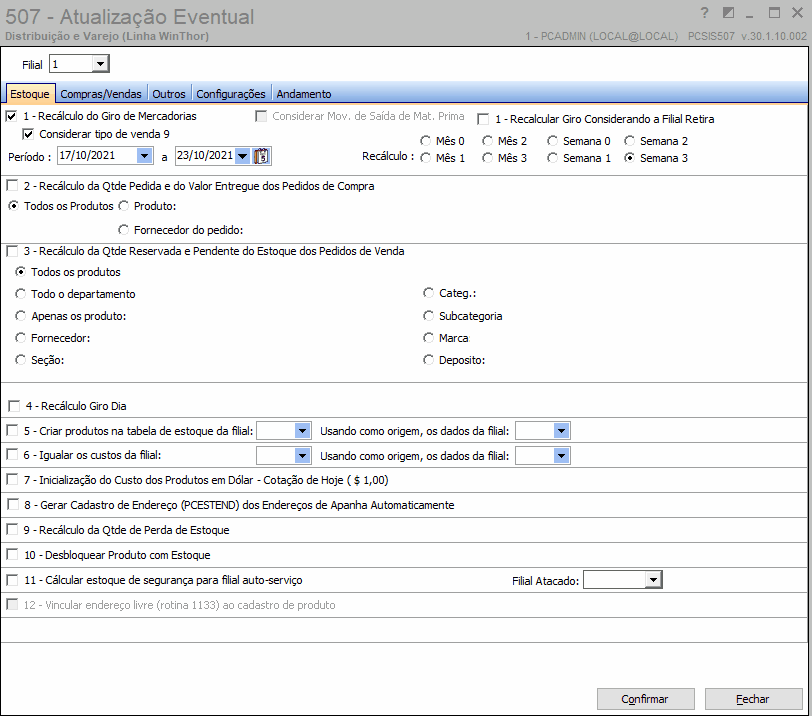This screenshot has width=812, height=716.
Task: Check 2 - Recálculo da Qtde Pedida
Action: click(12, 185)
